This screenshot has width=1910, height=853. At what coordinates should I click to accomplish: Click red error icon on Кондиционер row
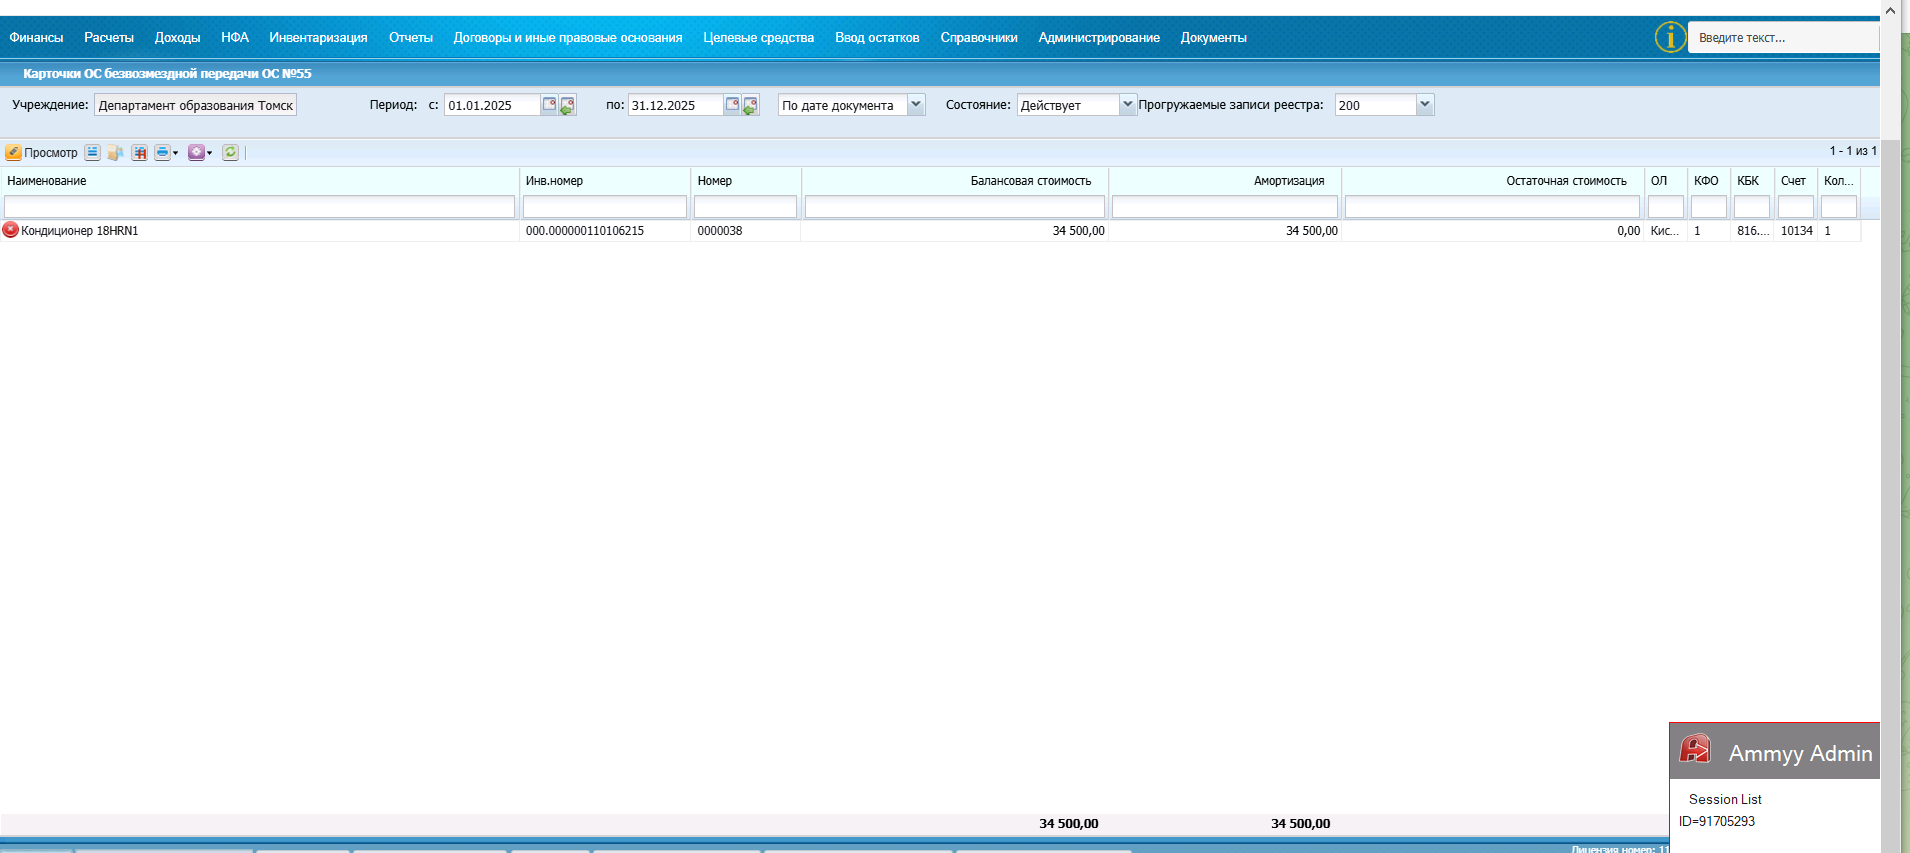[11, 230]
